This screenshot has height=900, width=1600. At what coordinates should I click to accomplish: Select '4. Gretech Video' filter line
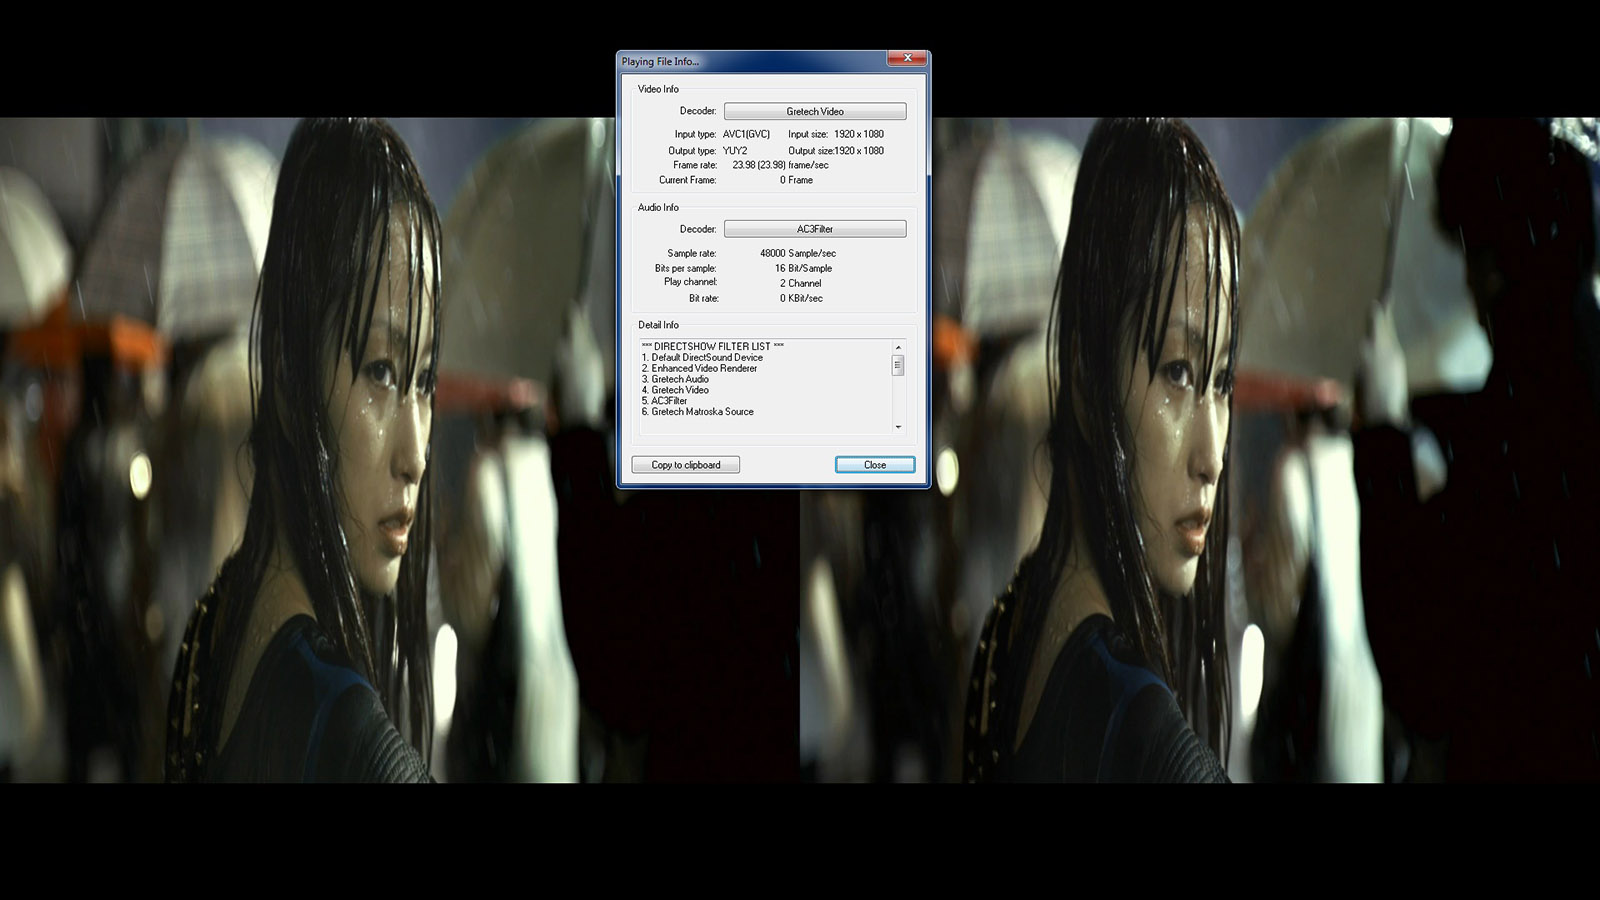(675, 390)
